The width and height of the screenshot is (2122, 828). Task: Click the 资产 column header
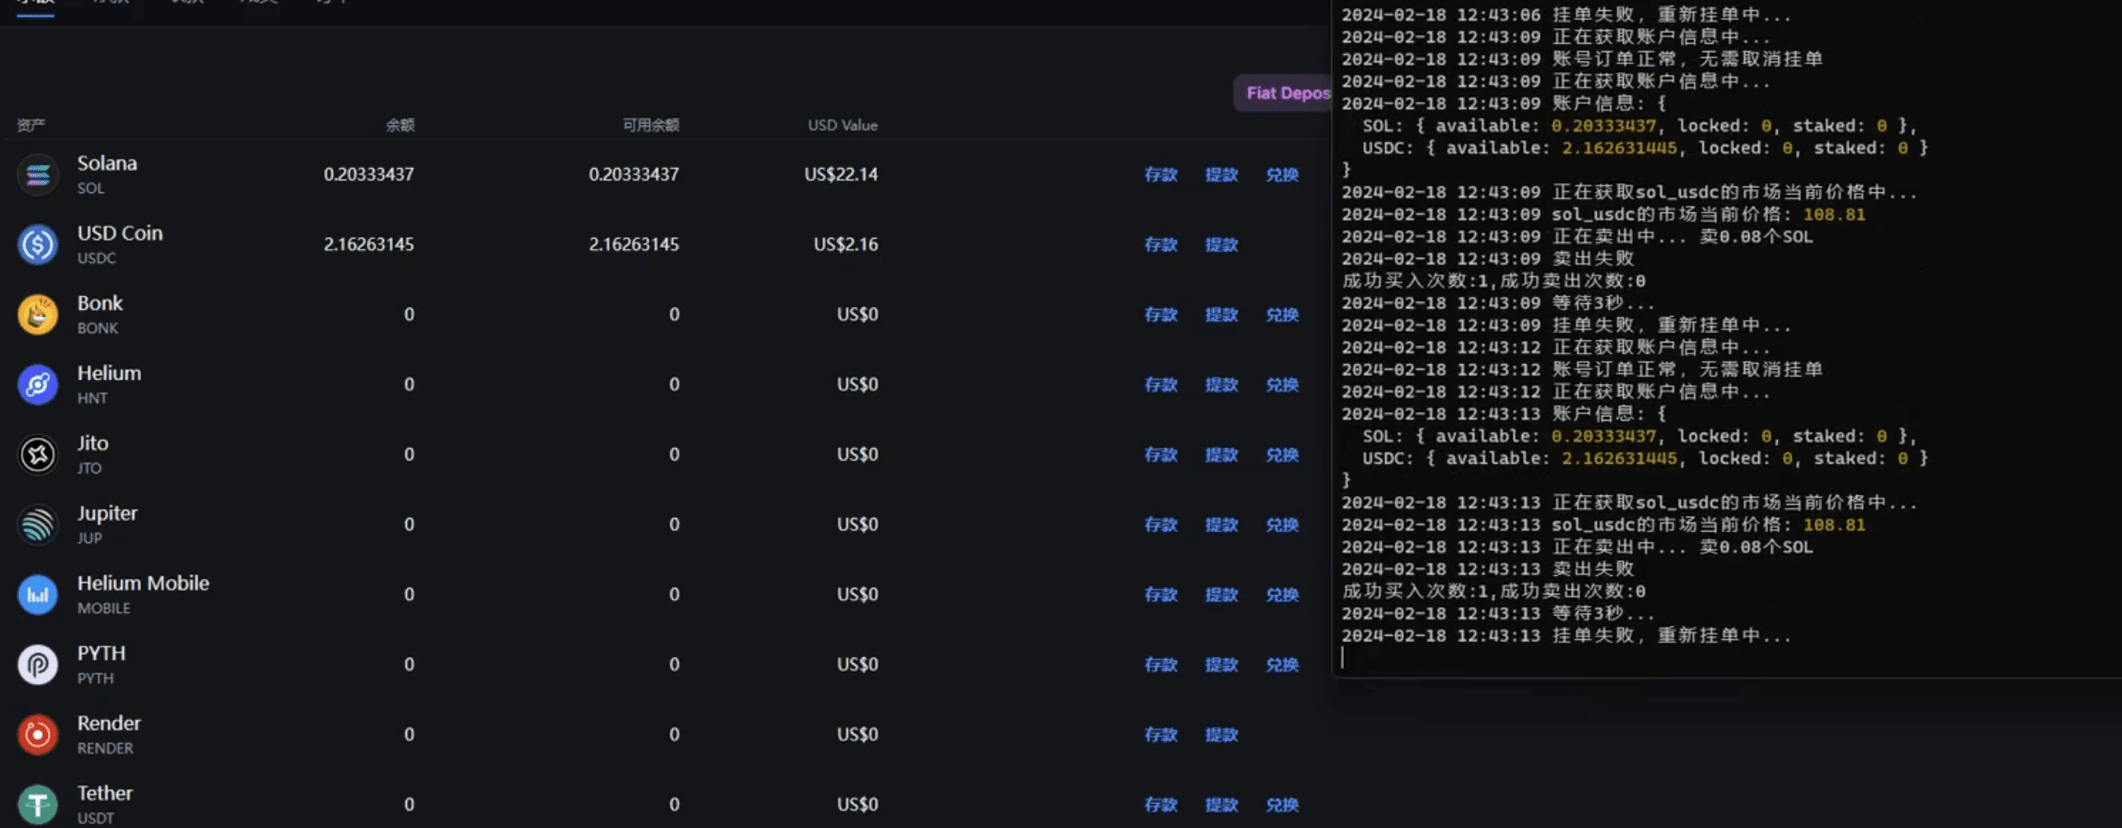pyautogui.click(x=31, y=125)
